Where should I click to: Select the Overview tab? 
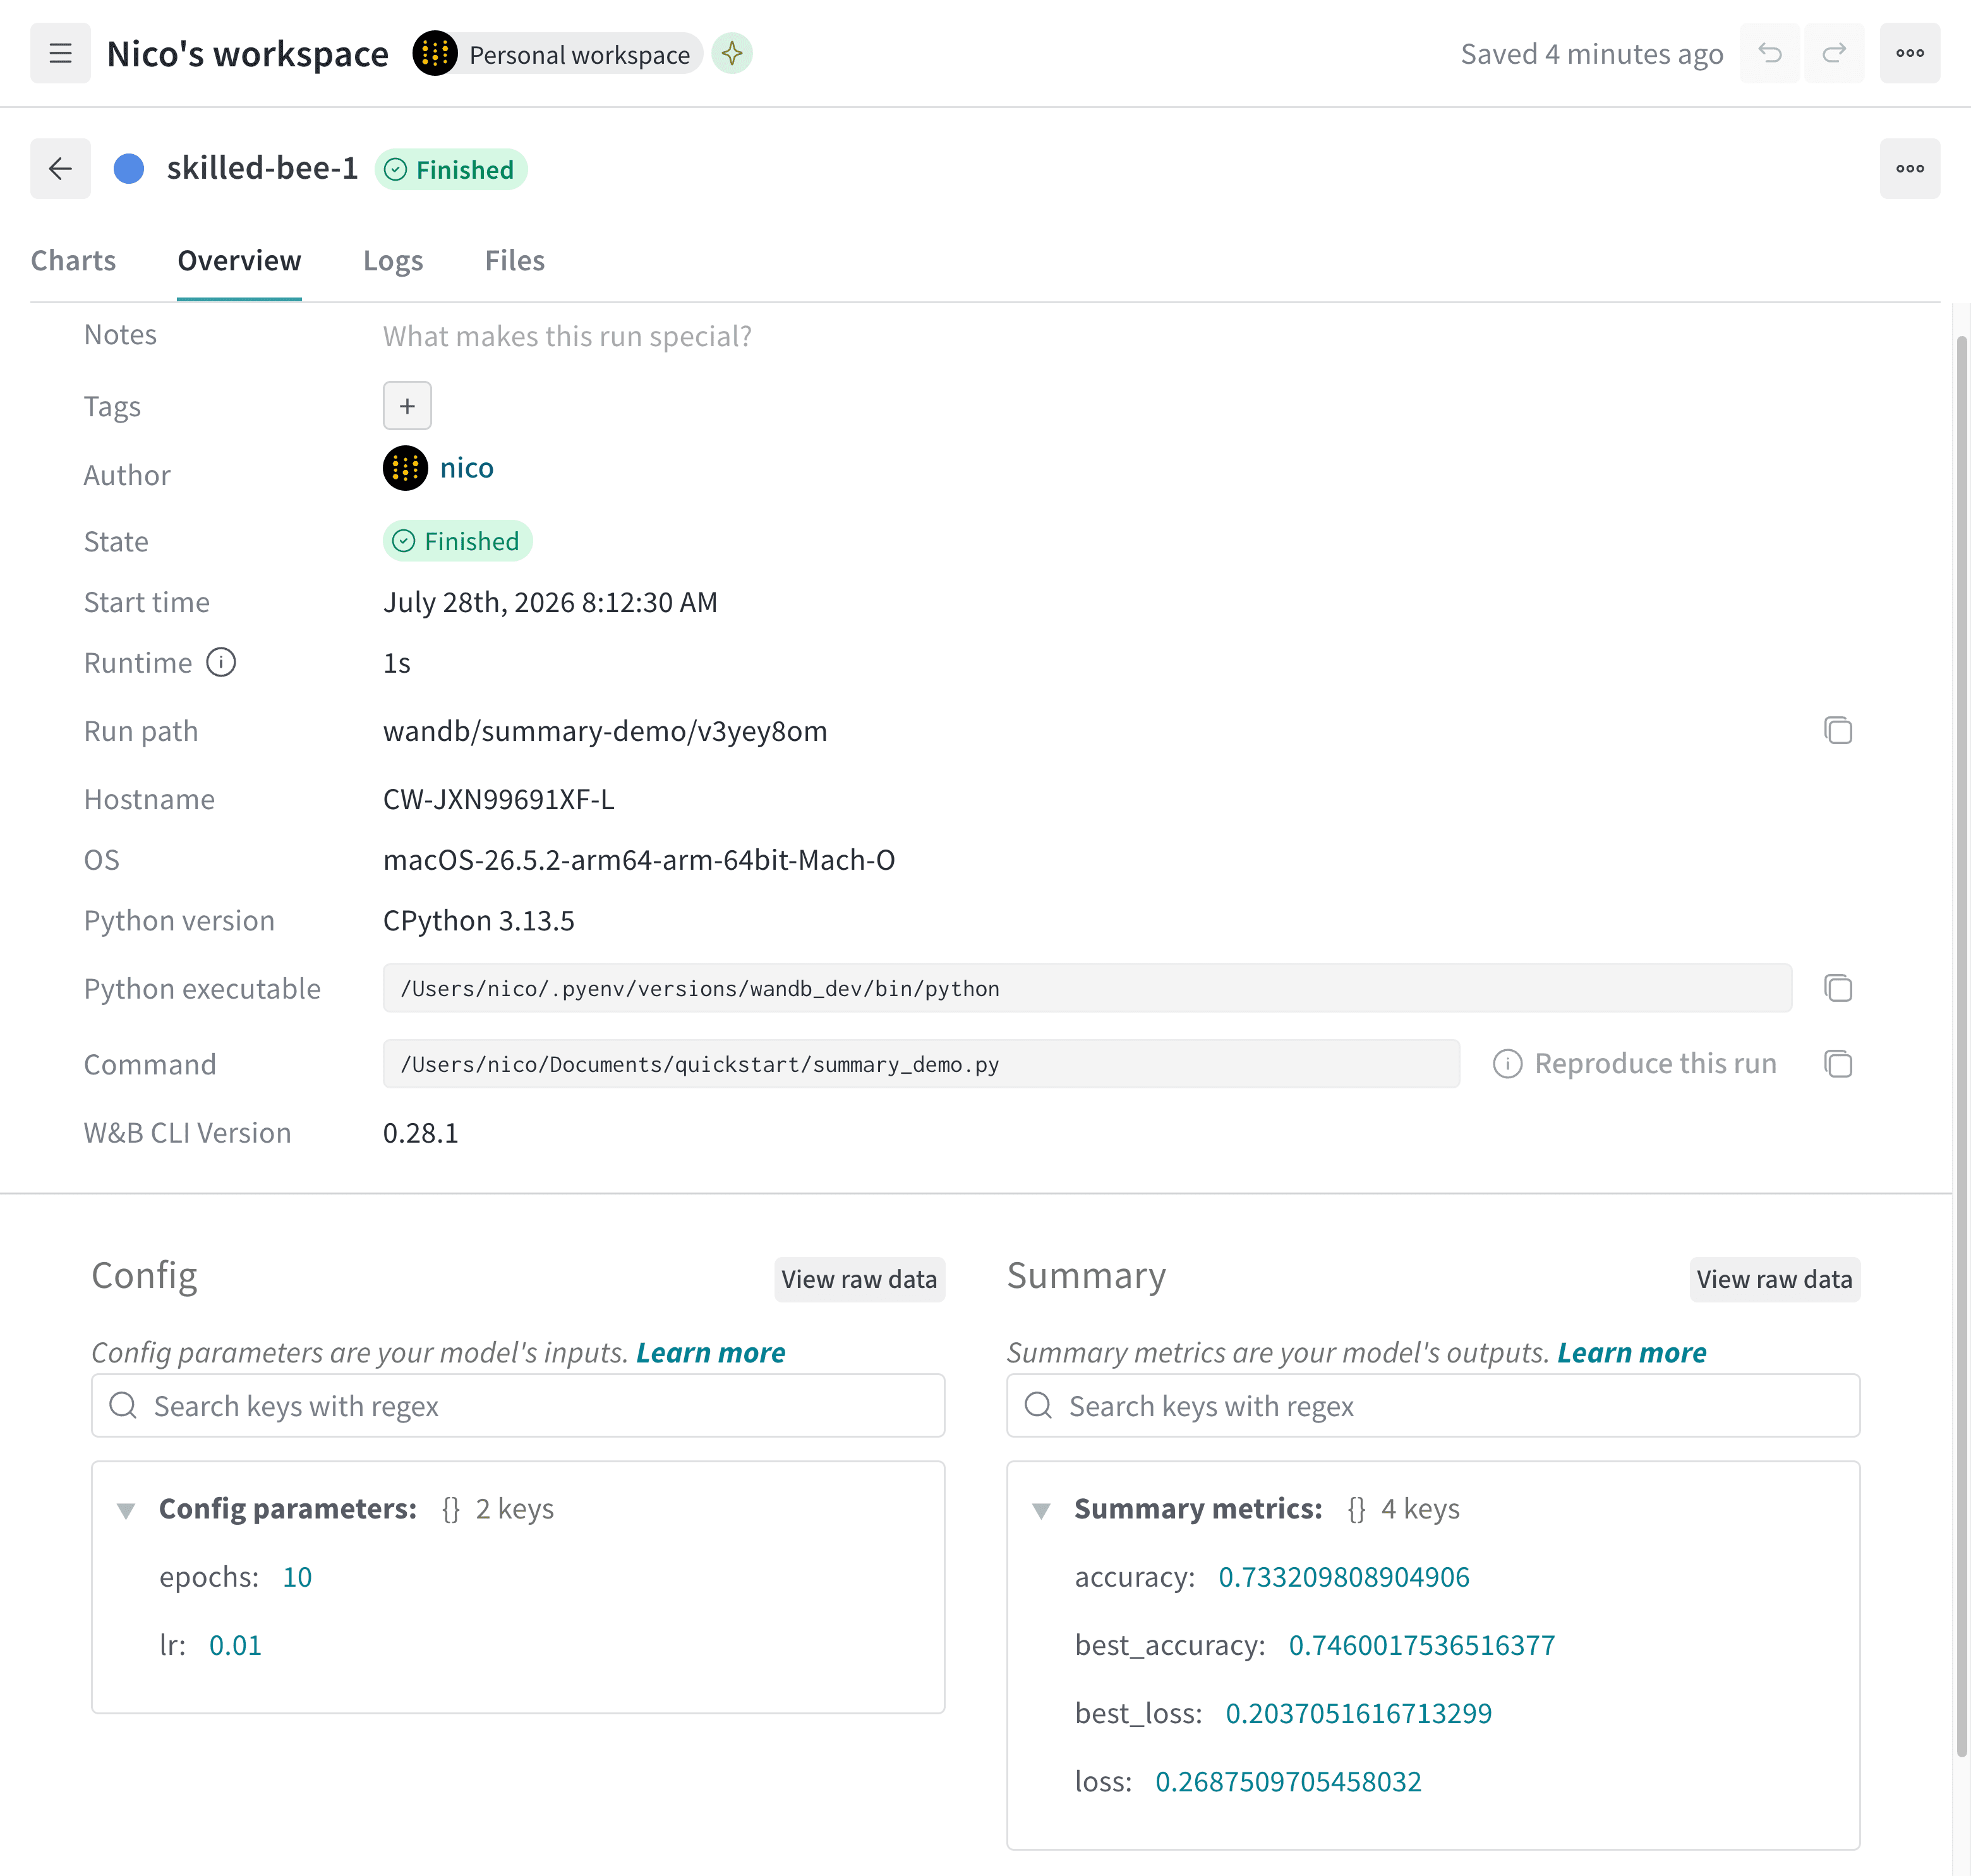(x=239, y=261)
